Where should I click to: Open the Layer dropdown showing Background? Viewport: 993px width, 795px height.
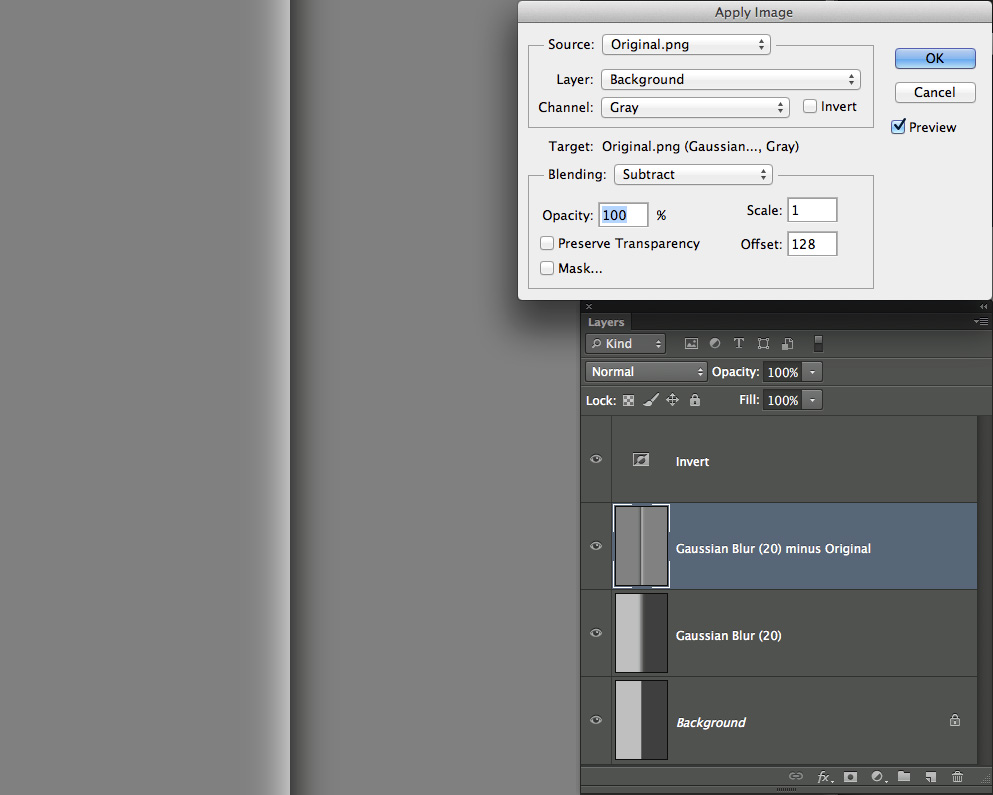click(x=731, y=79)
